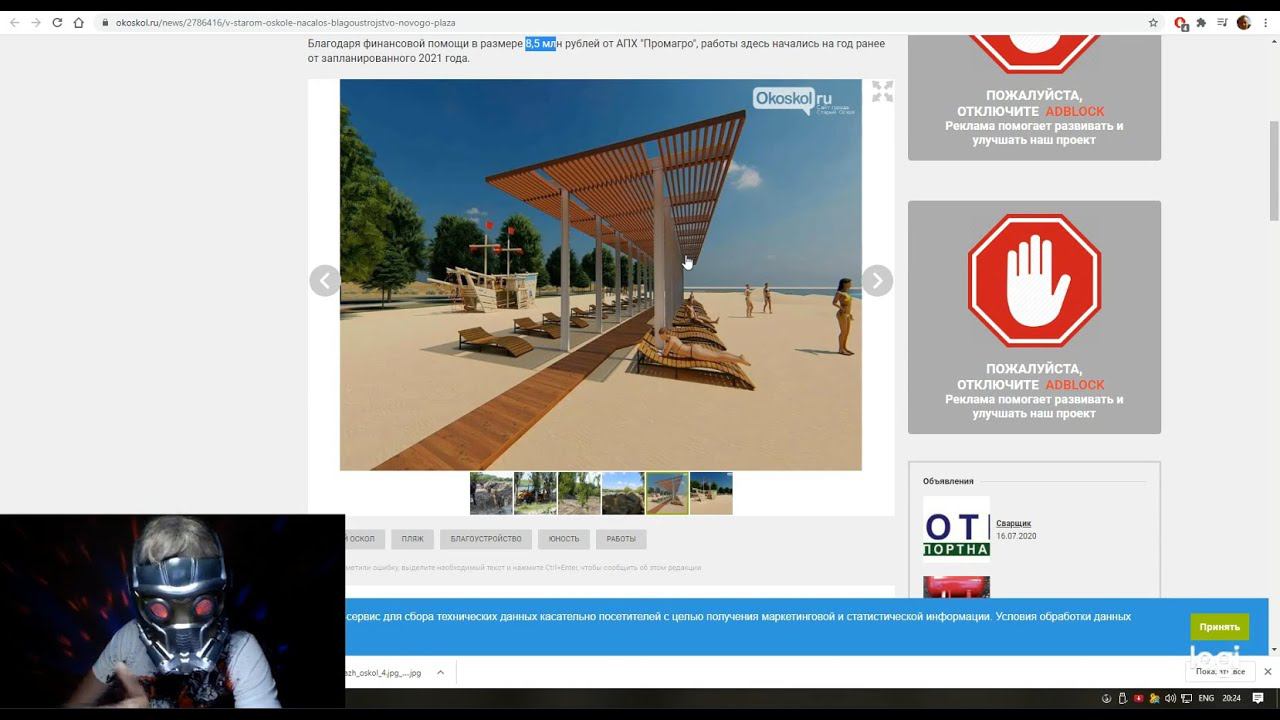The height and width of the screenshot is (720, 1280).
Task: Select the first gallery thumbnail
Action: pyautogui.click(x=491, y=494)
